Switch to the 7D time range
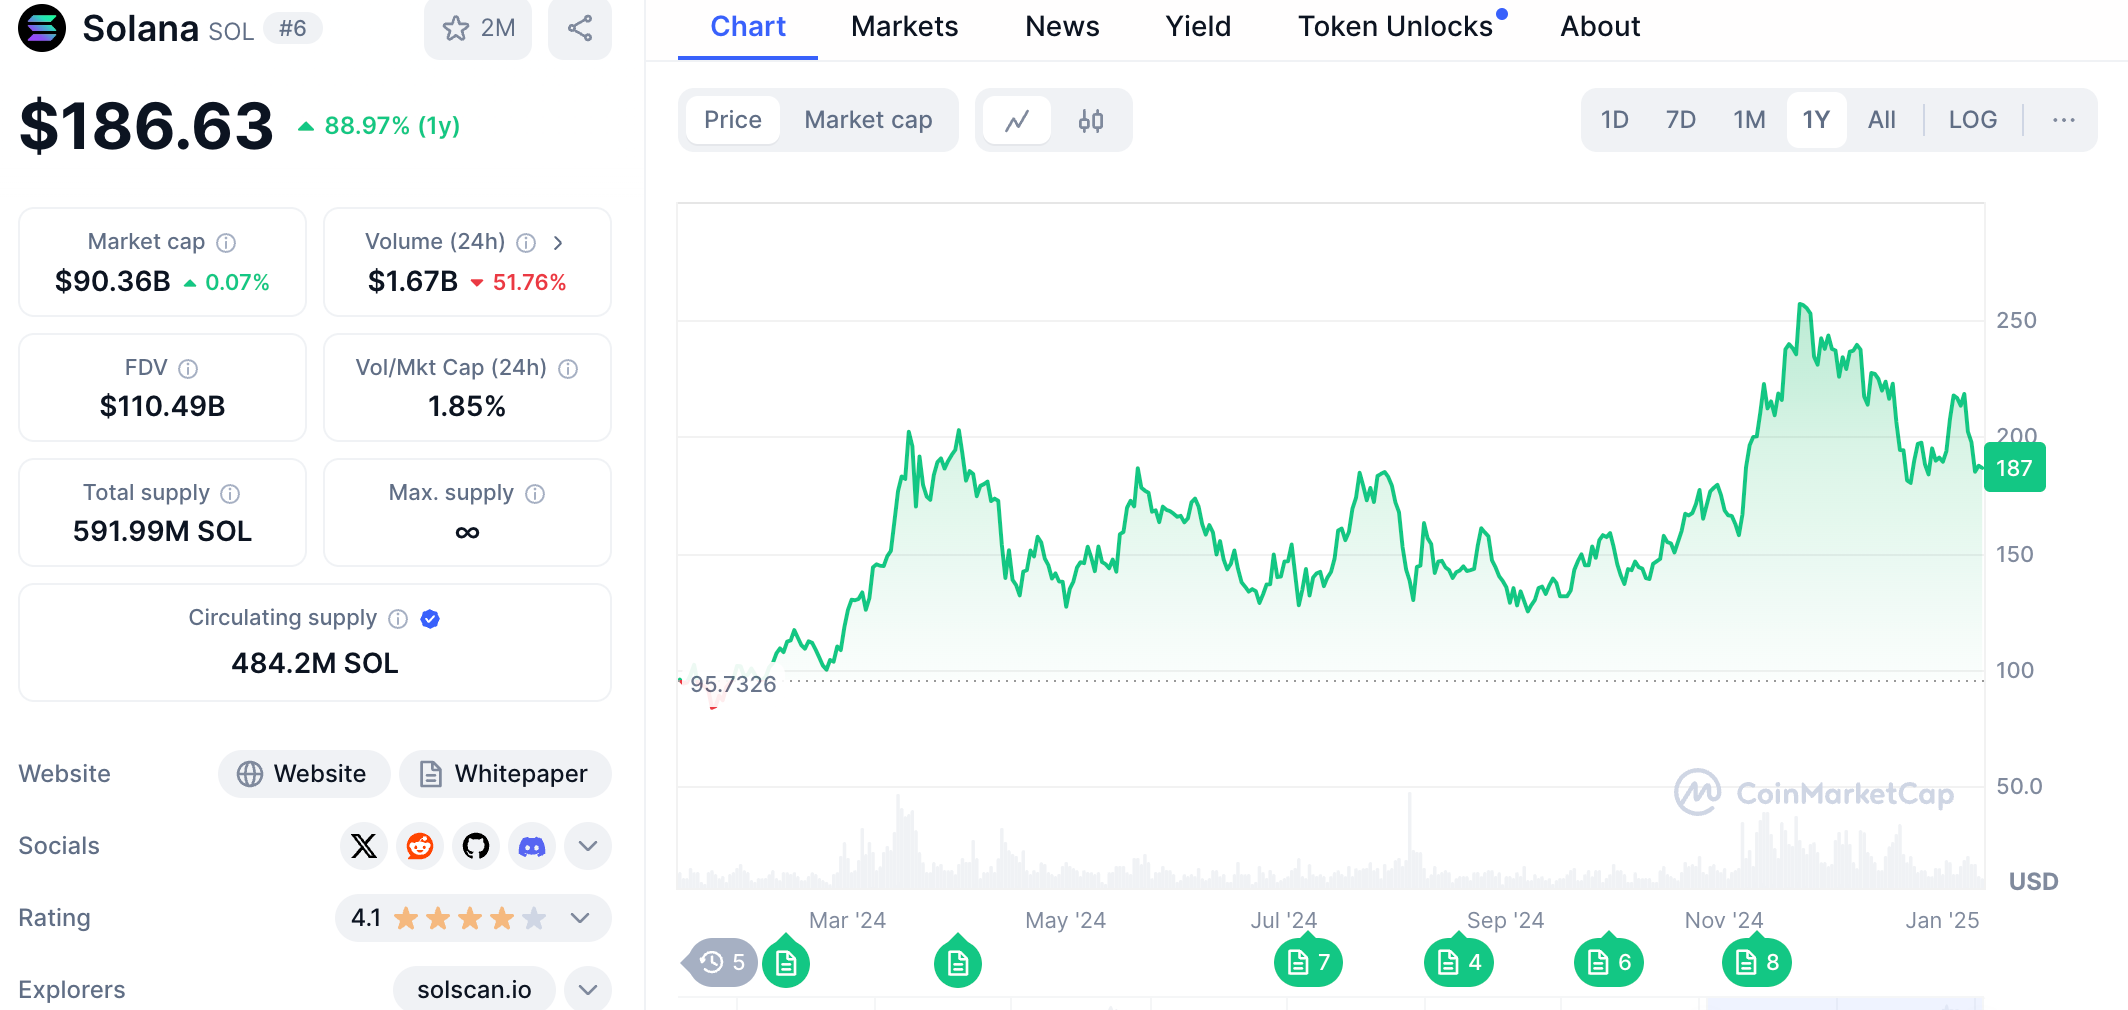The width and height of the screenshot is (2128, 1010). pos(1680,119)
